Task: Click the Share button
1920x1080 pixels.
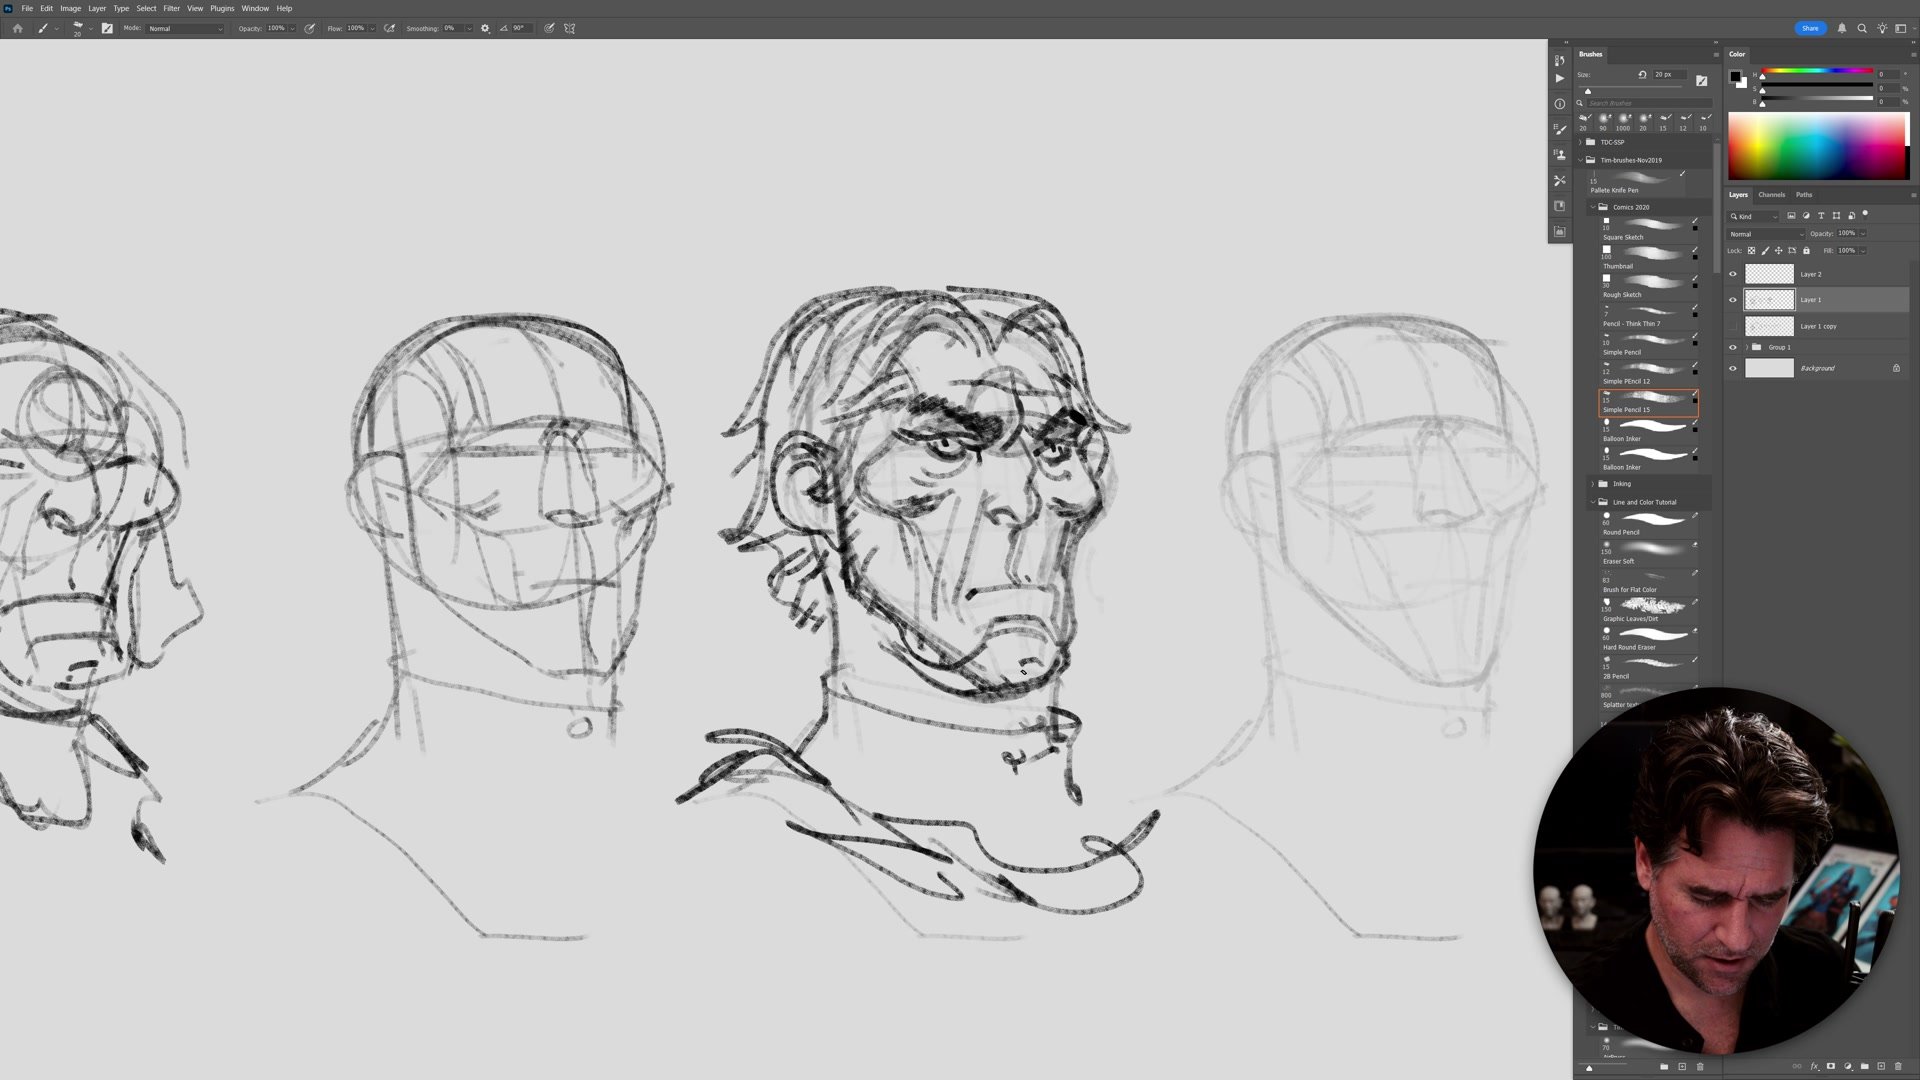Action: point(1810,28)
